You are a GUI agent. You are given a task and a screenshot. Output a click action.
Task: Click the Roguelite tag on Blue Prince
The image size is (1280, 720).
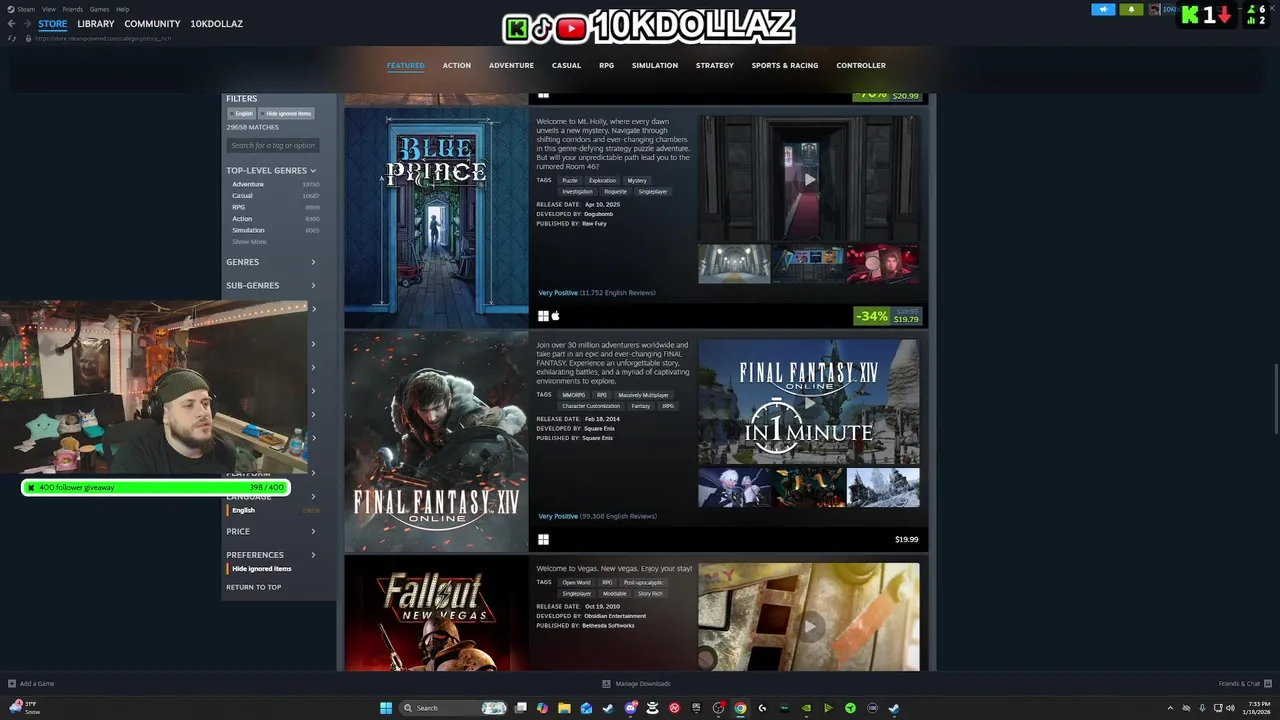tap(615, 191)
